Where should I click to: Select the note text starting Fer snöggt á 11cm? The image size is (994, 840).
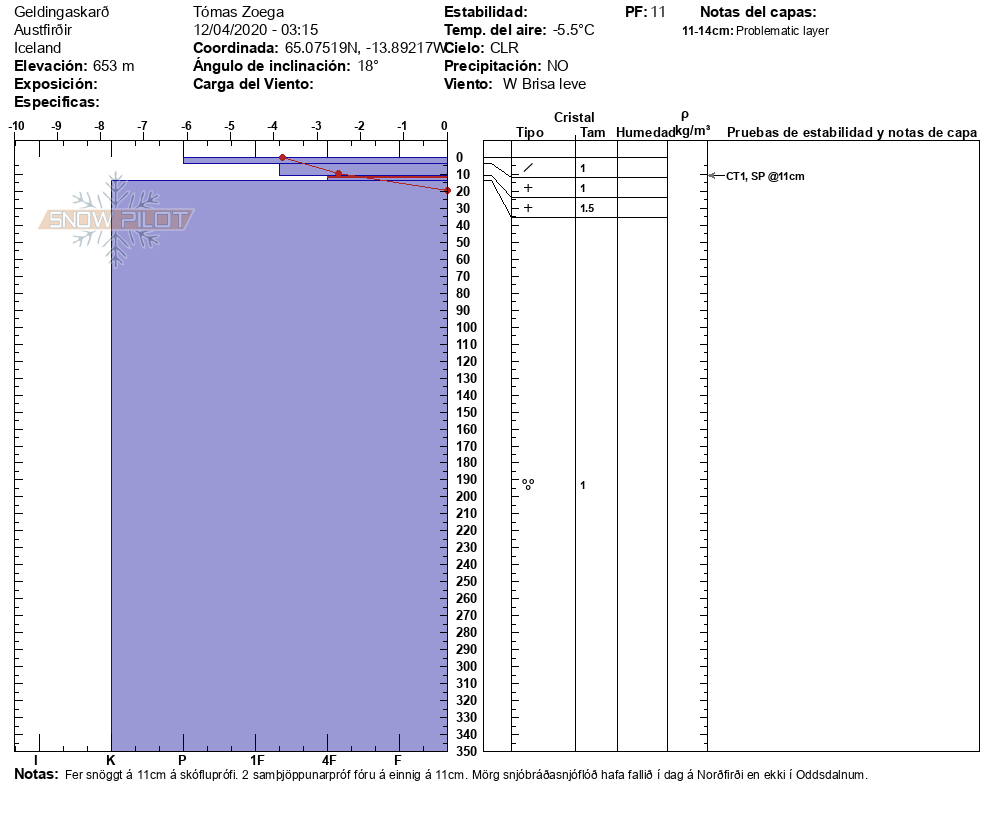[x=466, y=775]
